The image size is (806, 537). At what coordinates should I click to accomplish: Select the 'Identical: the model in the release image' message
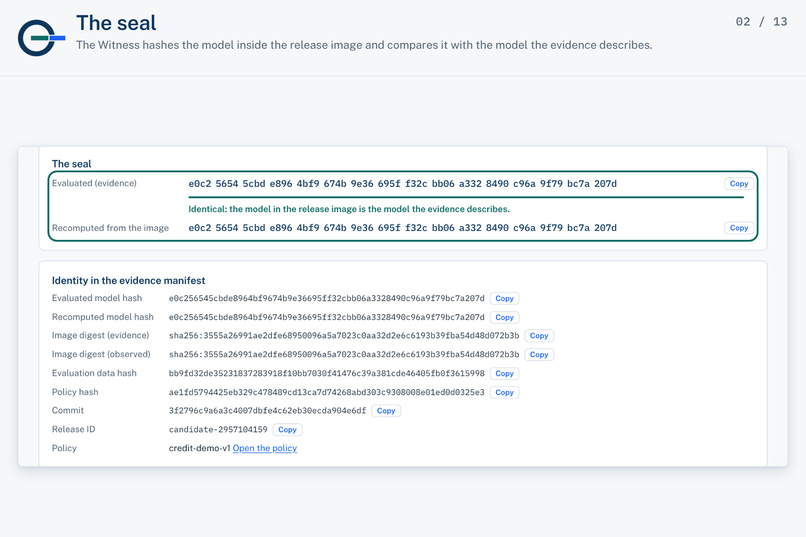pyautogui.click(x=349, y=209)
